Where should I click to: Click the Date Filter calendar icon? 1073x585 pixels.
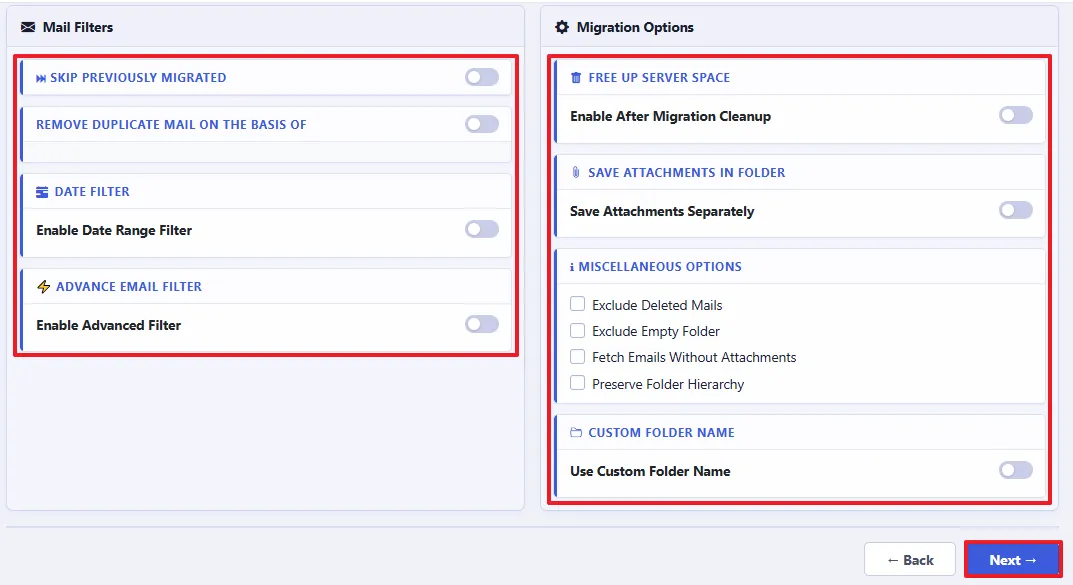tap(42, 192)
